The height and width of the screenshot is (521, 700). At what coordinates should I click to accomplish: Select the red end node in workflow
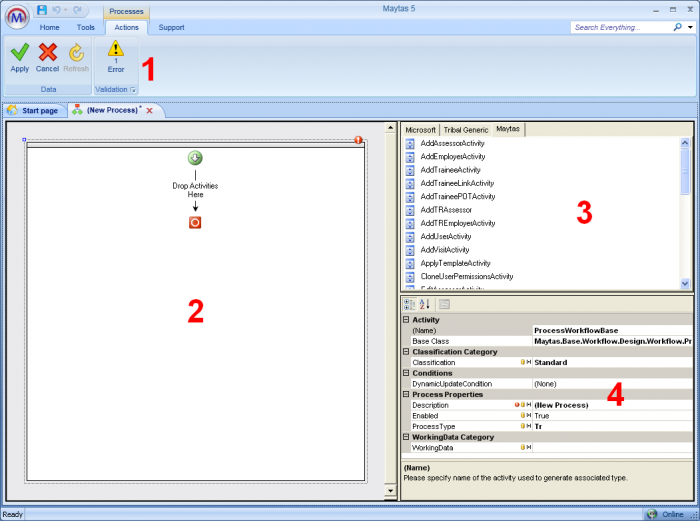point(195,222)
